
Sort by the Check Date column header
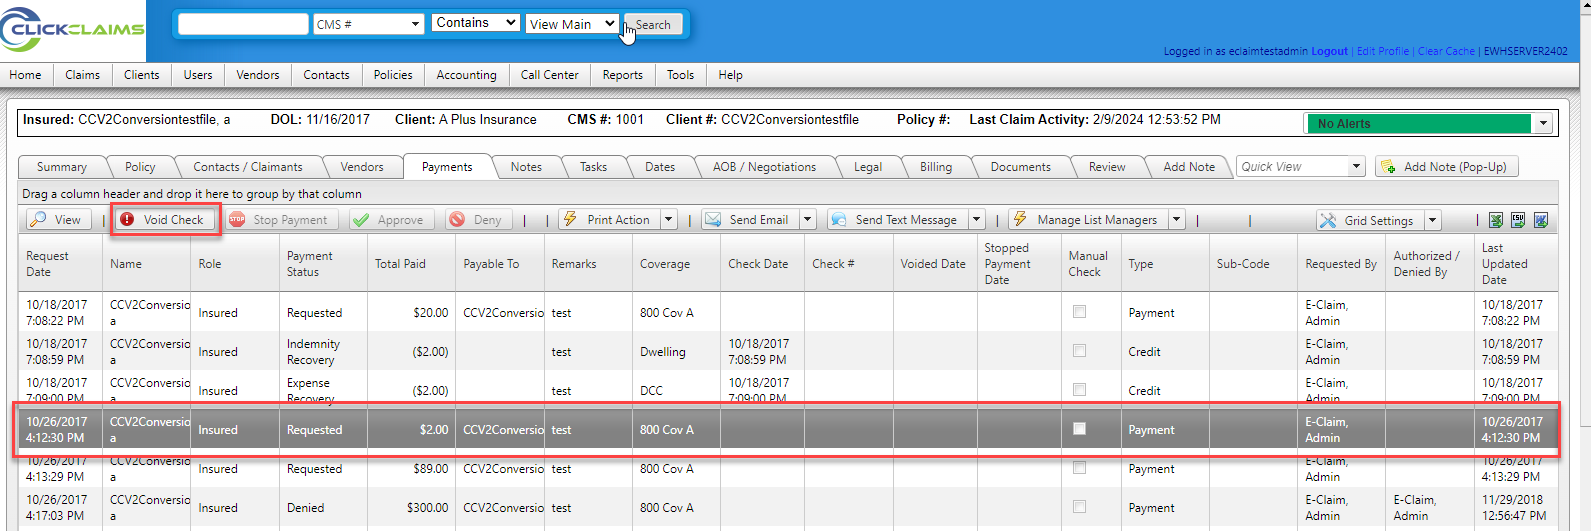(764, 264)
